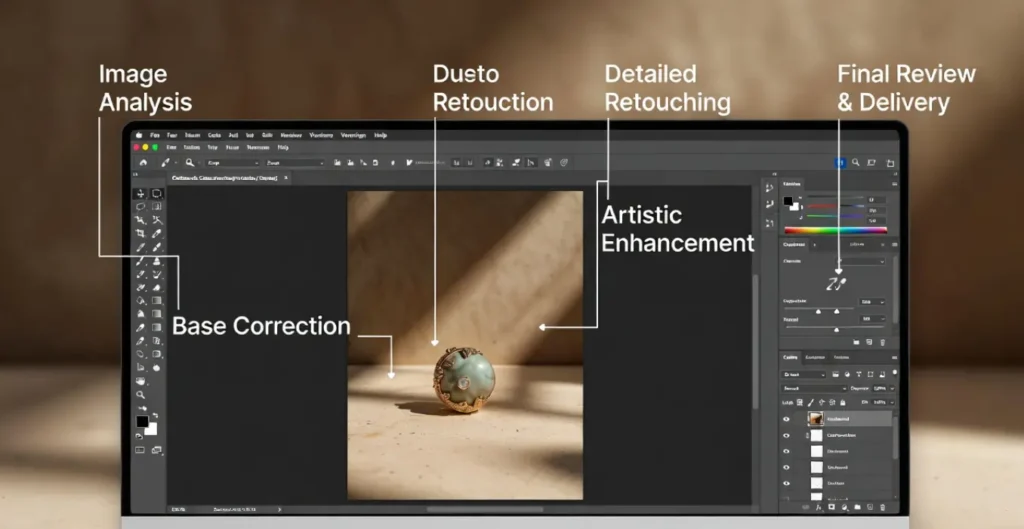Toggle visibility of the fourth layer

coord(786,468)
